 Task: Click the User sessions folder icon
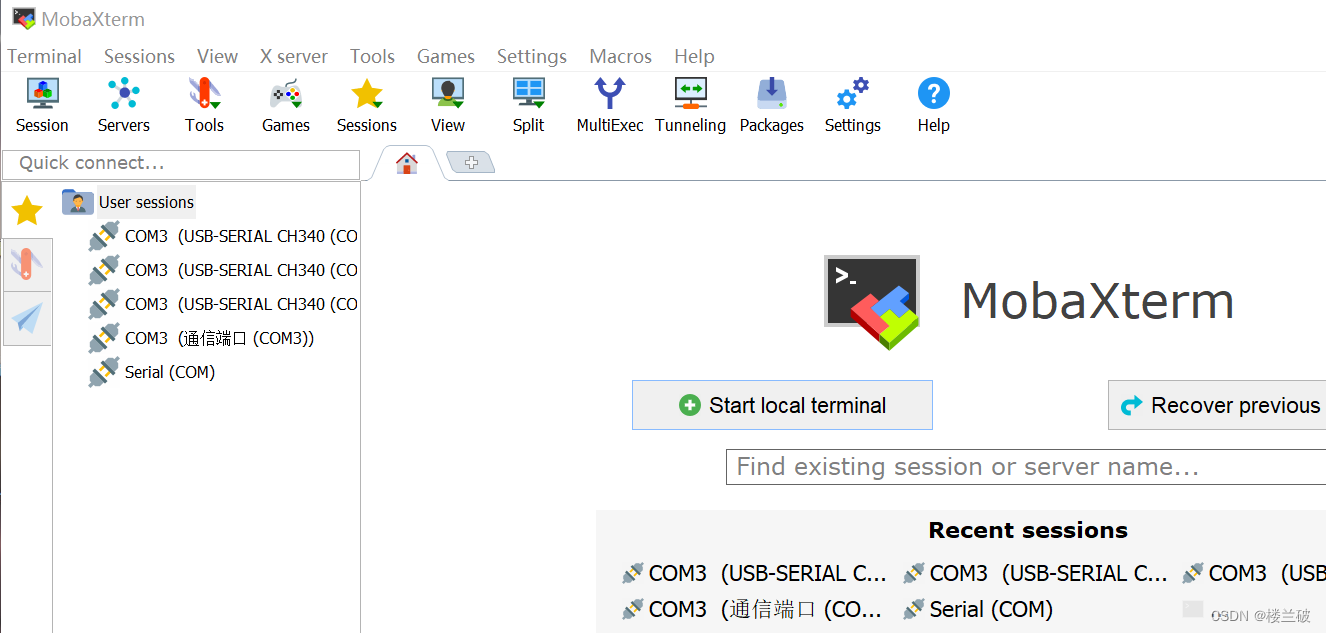coord(77,202)
